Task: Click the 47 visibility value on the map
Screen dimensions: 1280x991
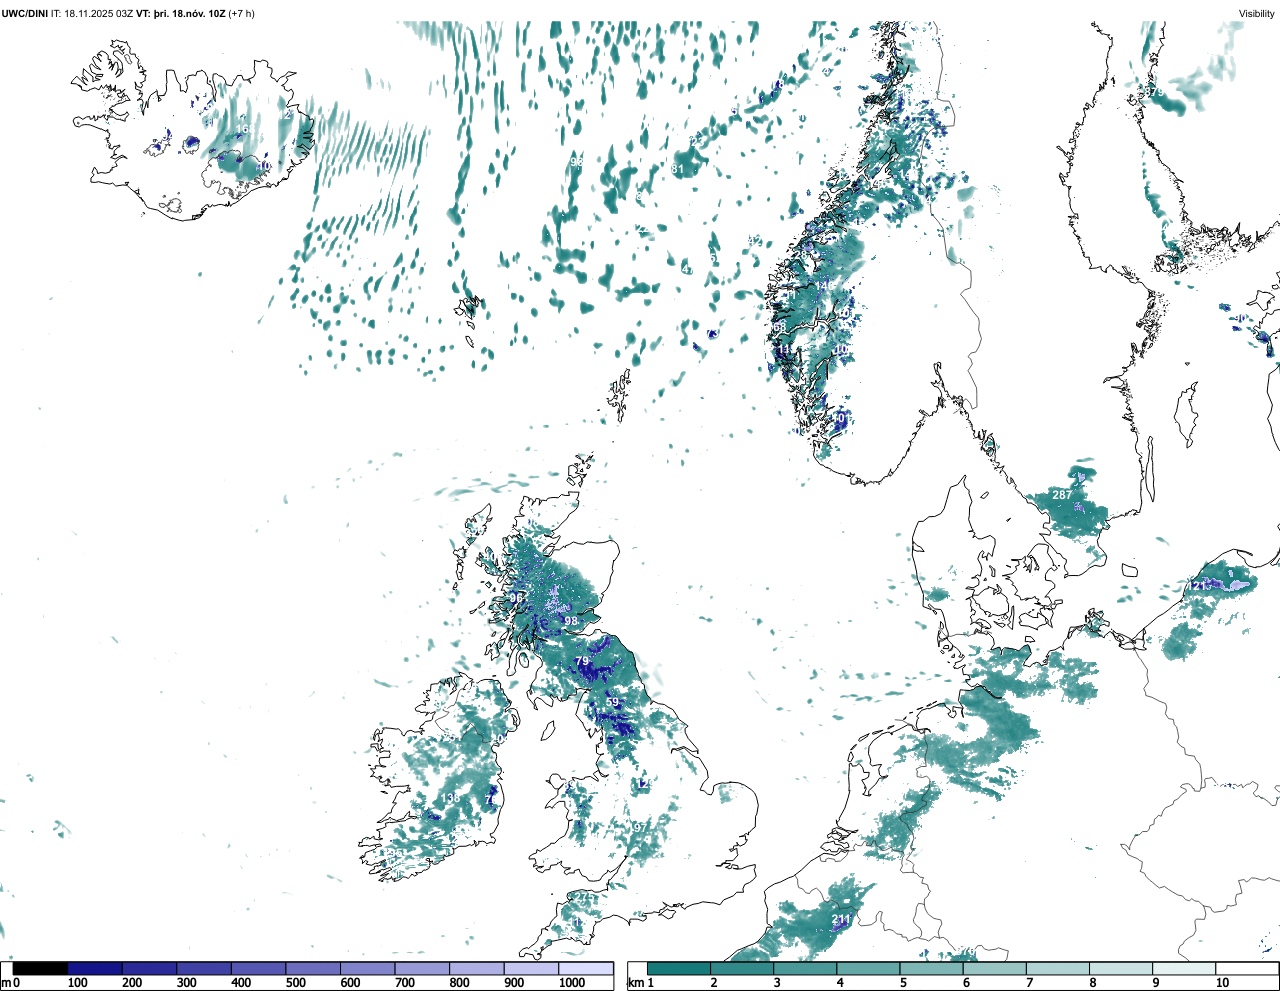Action: click(x=687, y=269)
